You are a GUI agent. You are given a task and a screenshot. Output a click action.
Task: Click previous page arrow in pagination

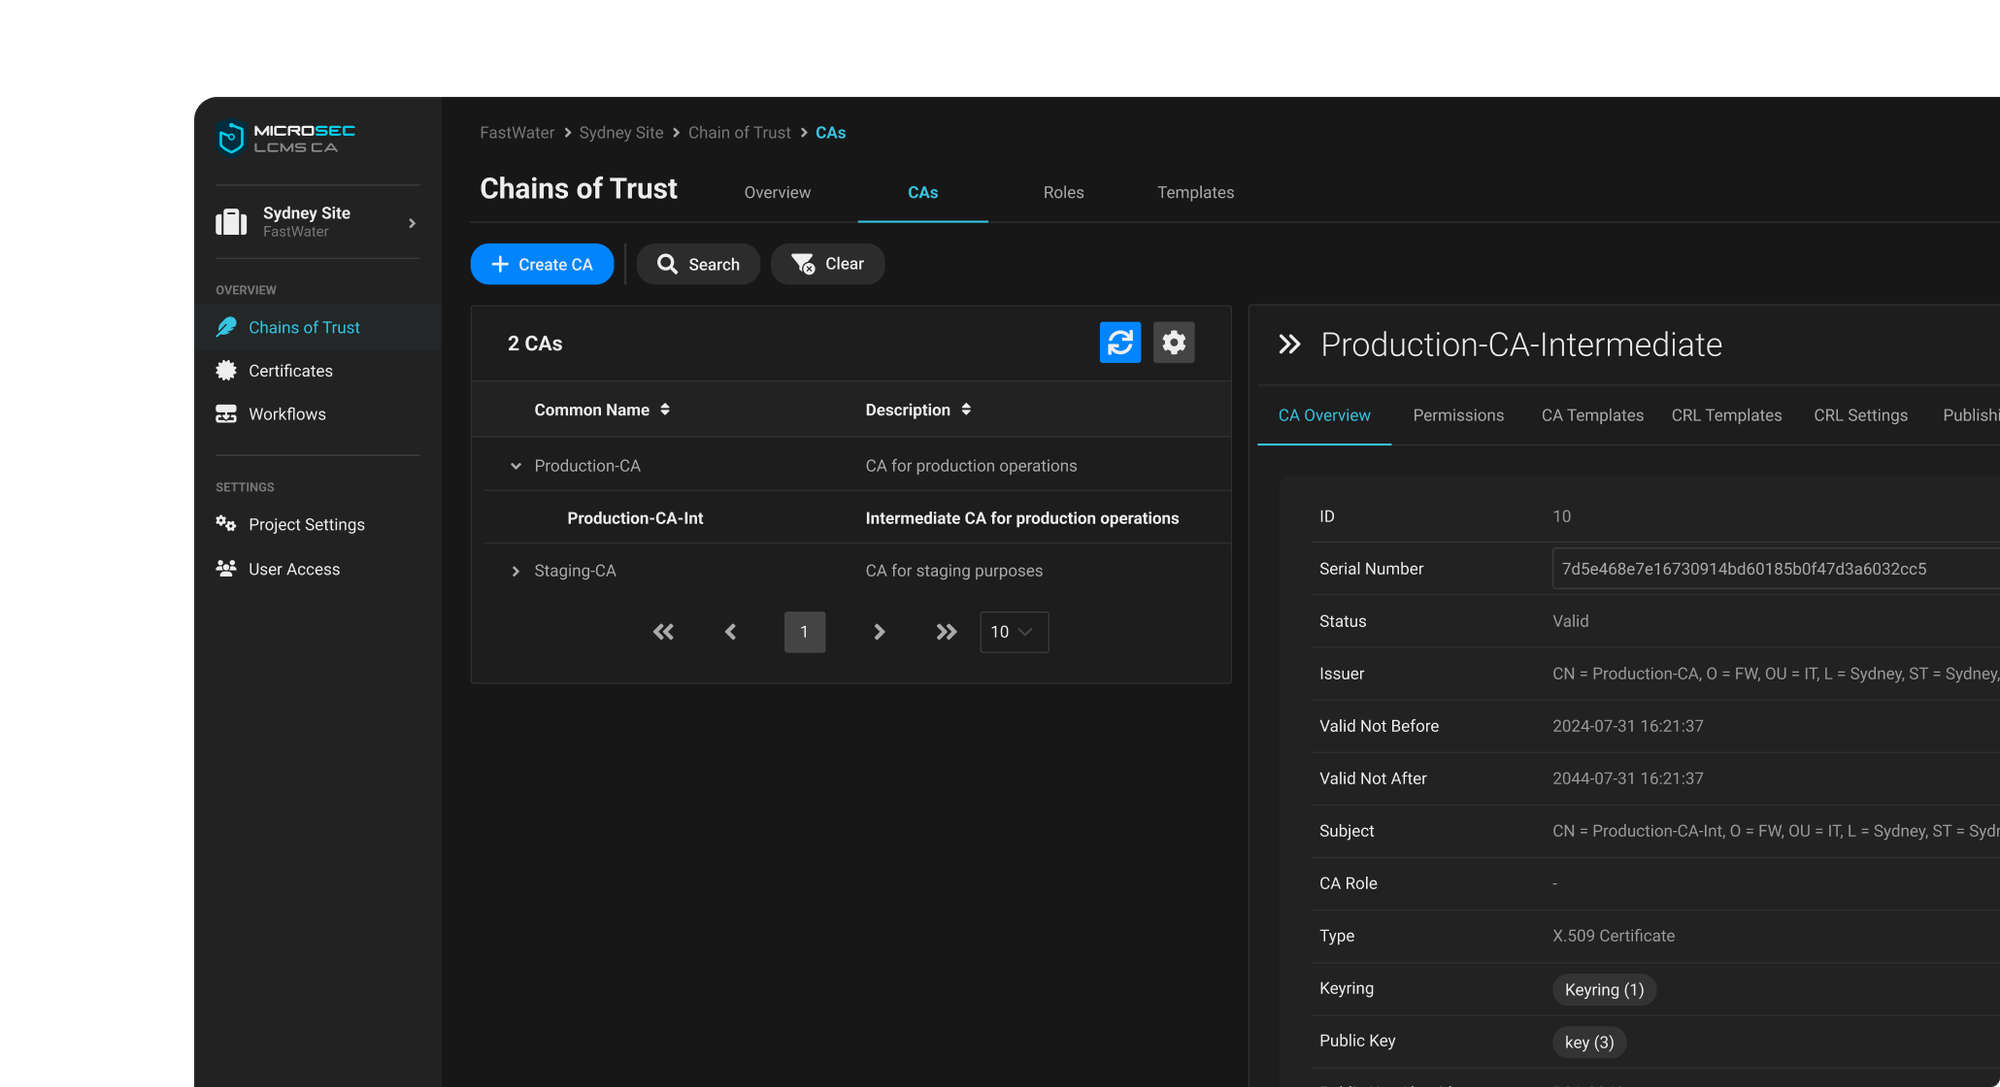tap(730, 632)
